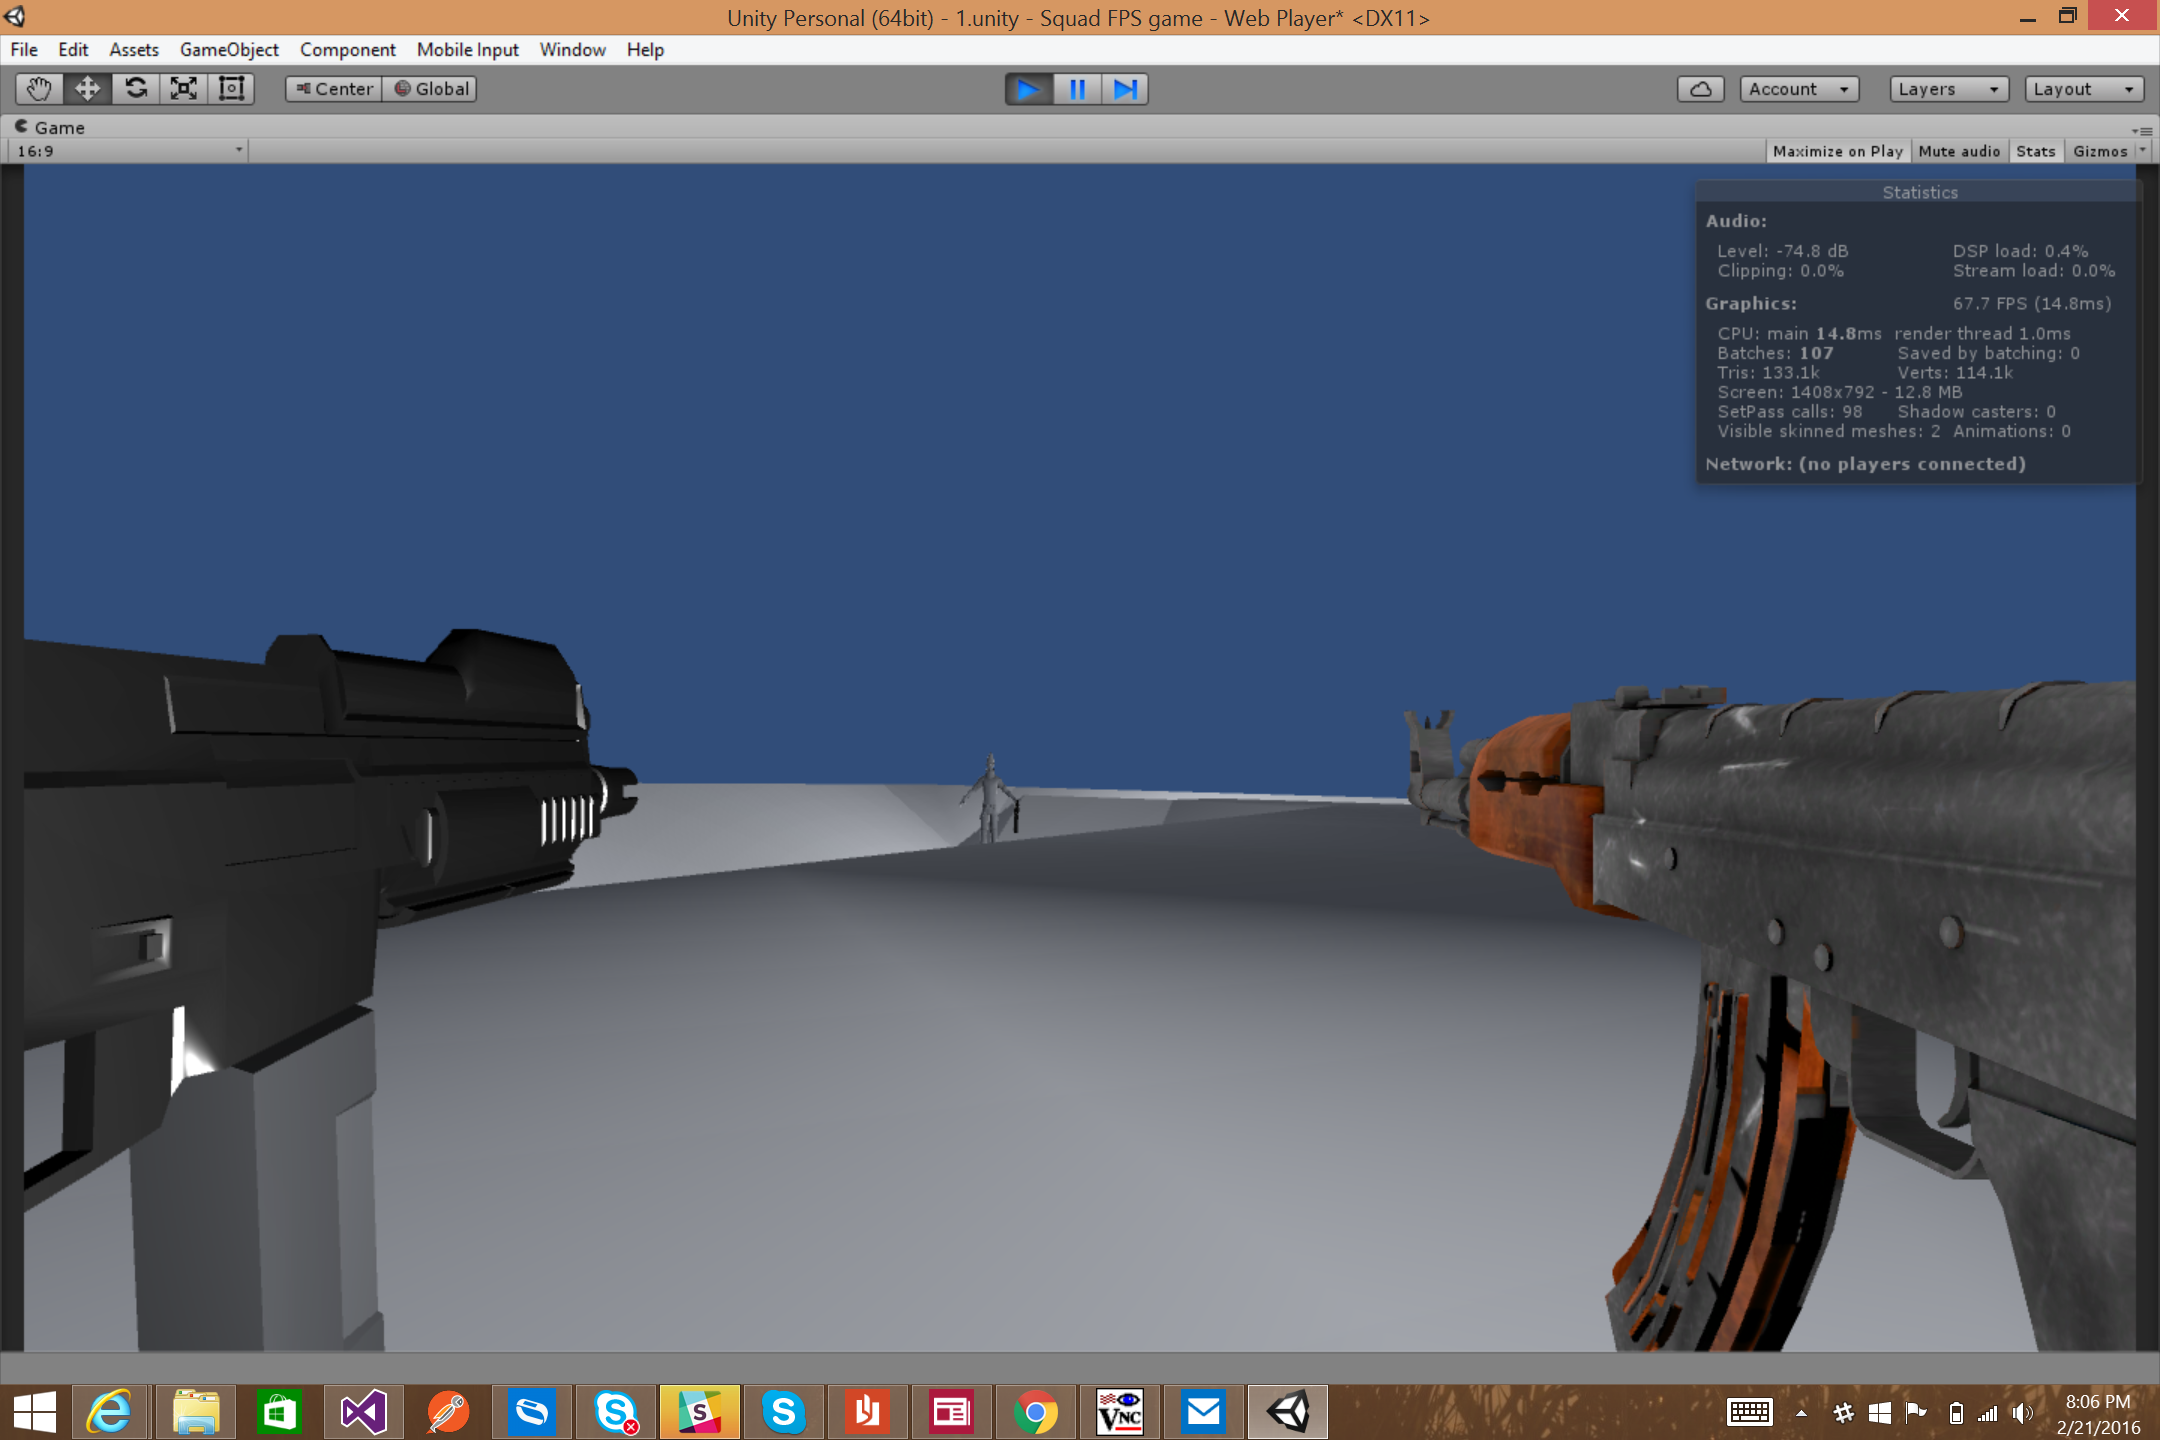Select the Hand tool
This screenshot has height=1440, width=2160.
coord(39,89)
